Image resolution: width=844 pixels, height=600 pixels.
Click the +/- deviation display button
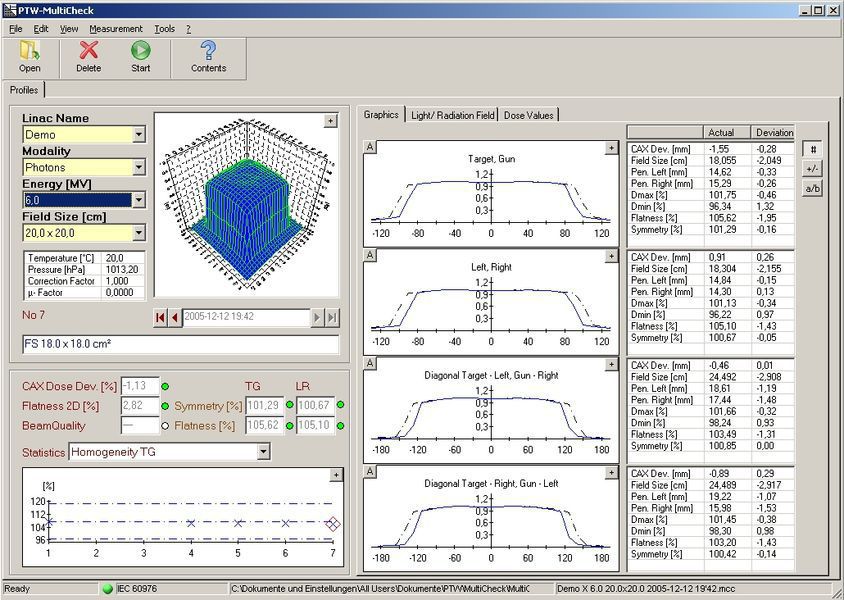[813, 169]
